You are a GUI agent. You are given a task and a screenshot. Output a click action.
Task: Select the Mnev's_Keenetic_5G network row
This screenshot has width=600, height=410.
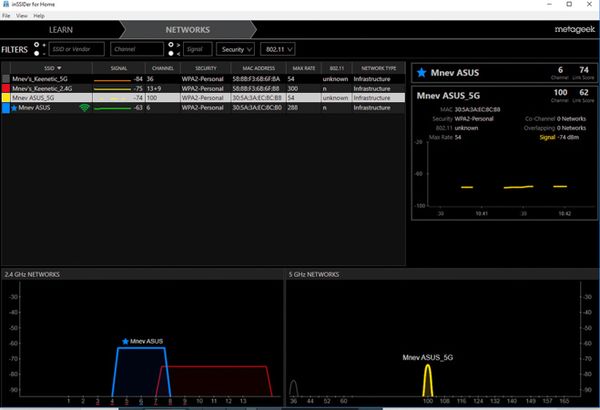(203, 79)
